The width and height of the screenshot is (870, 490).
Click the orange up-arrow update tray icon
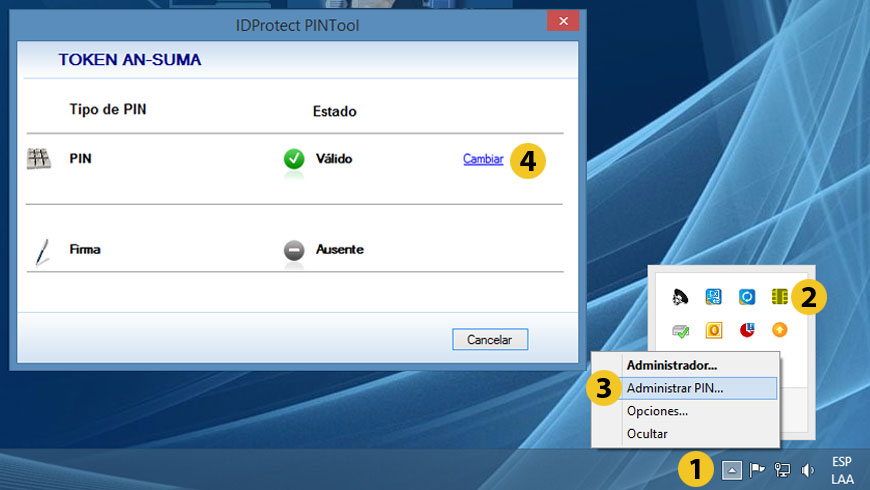780,330
